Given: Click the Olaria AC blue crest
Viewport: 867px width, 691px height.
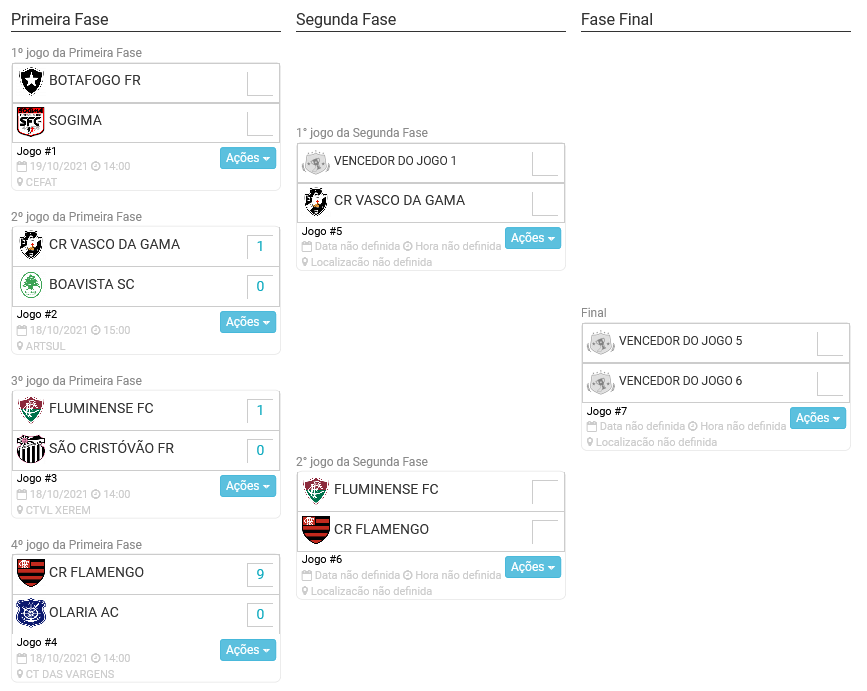Looking at the screenshot, I should coord(31,613).
